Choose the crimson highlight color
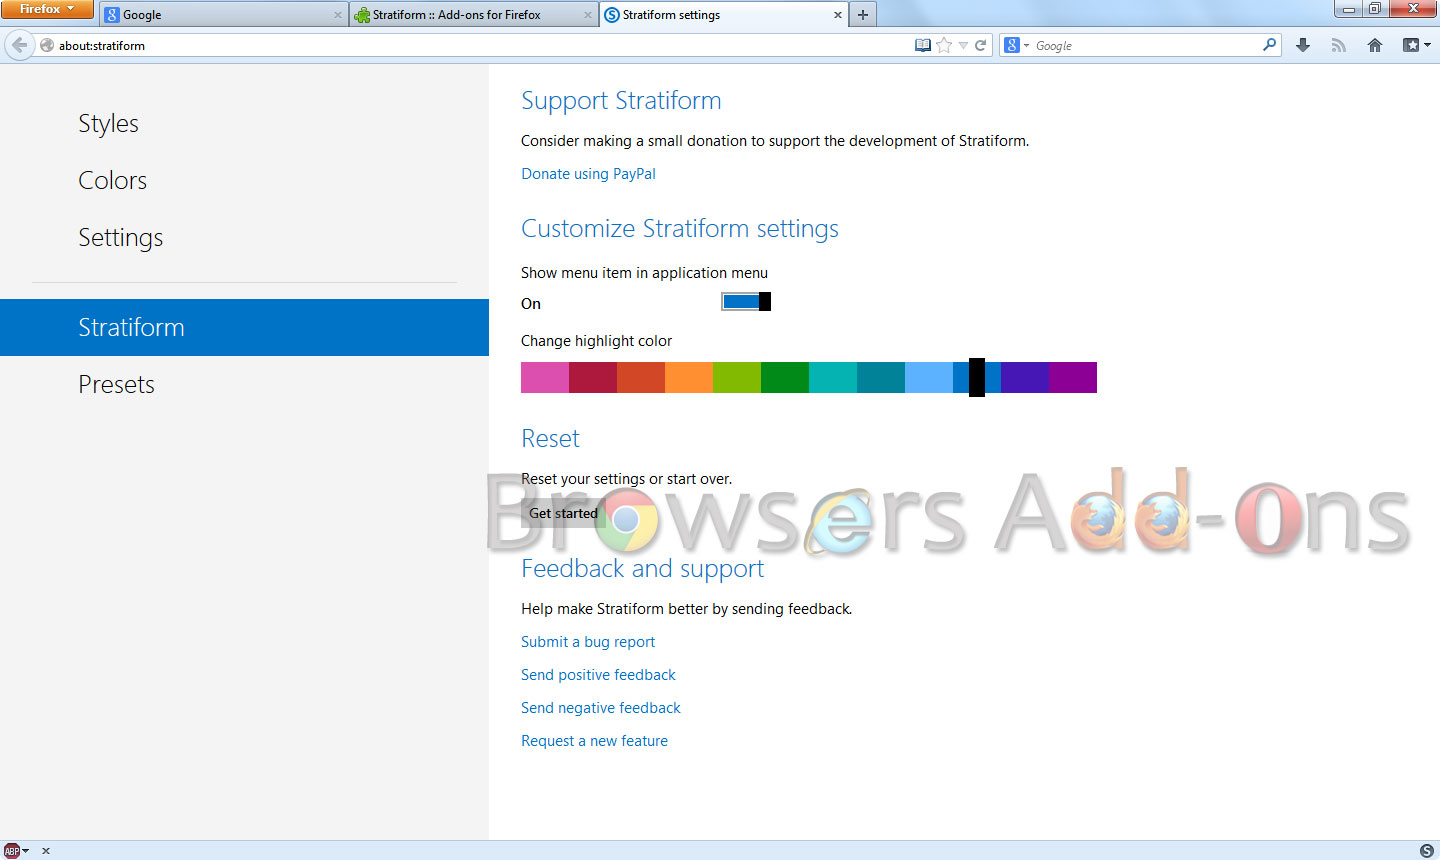 593,377
